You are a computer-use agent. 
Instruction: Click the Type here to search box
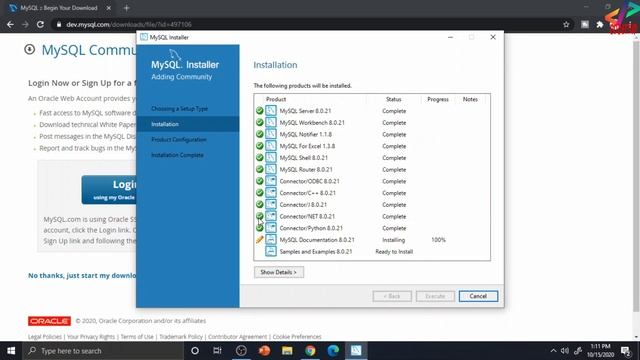tap(103, 351)
